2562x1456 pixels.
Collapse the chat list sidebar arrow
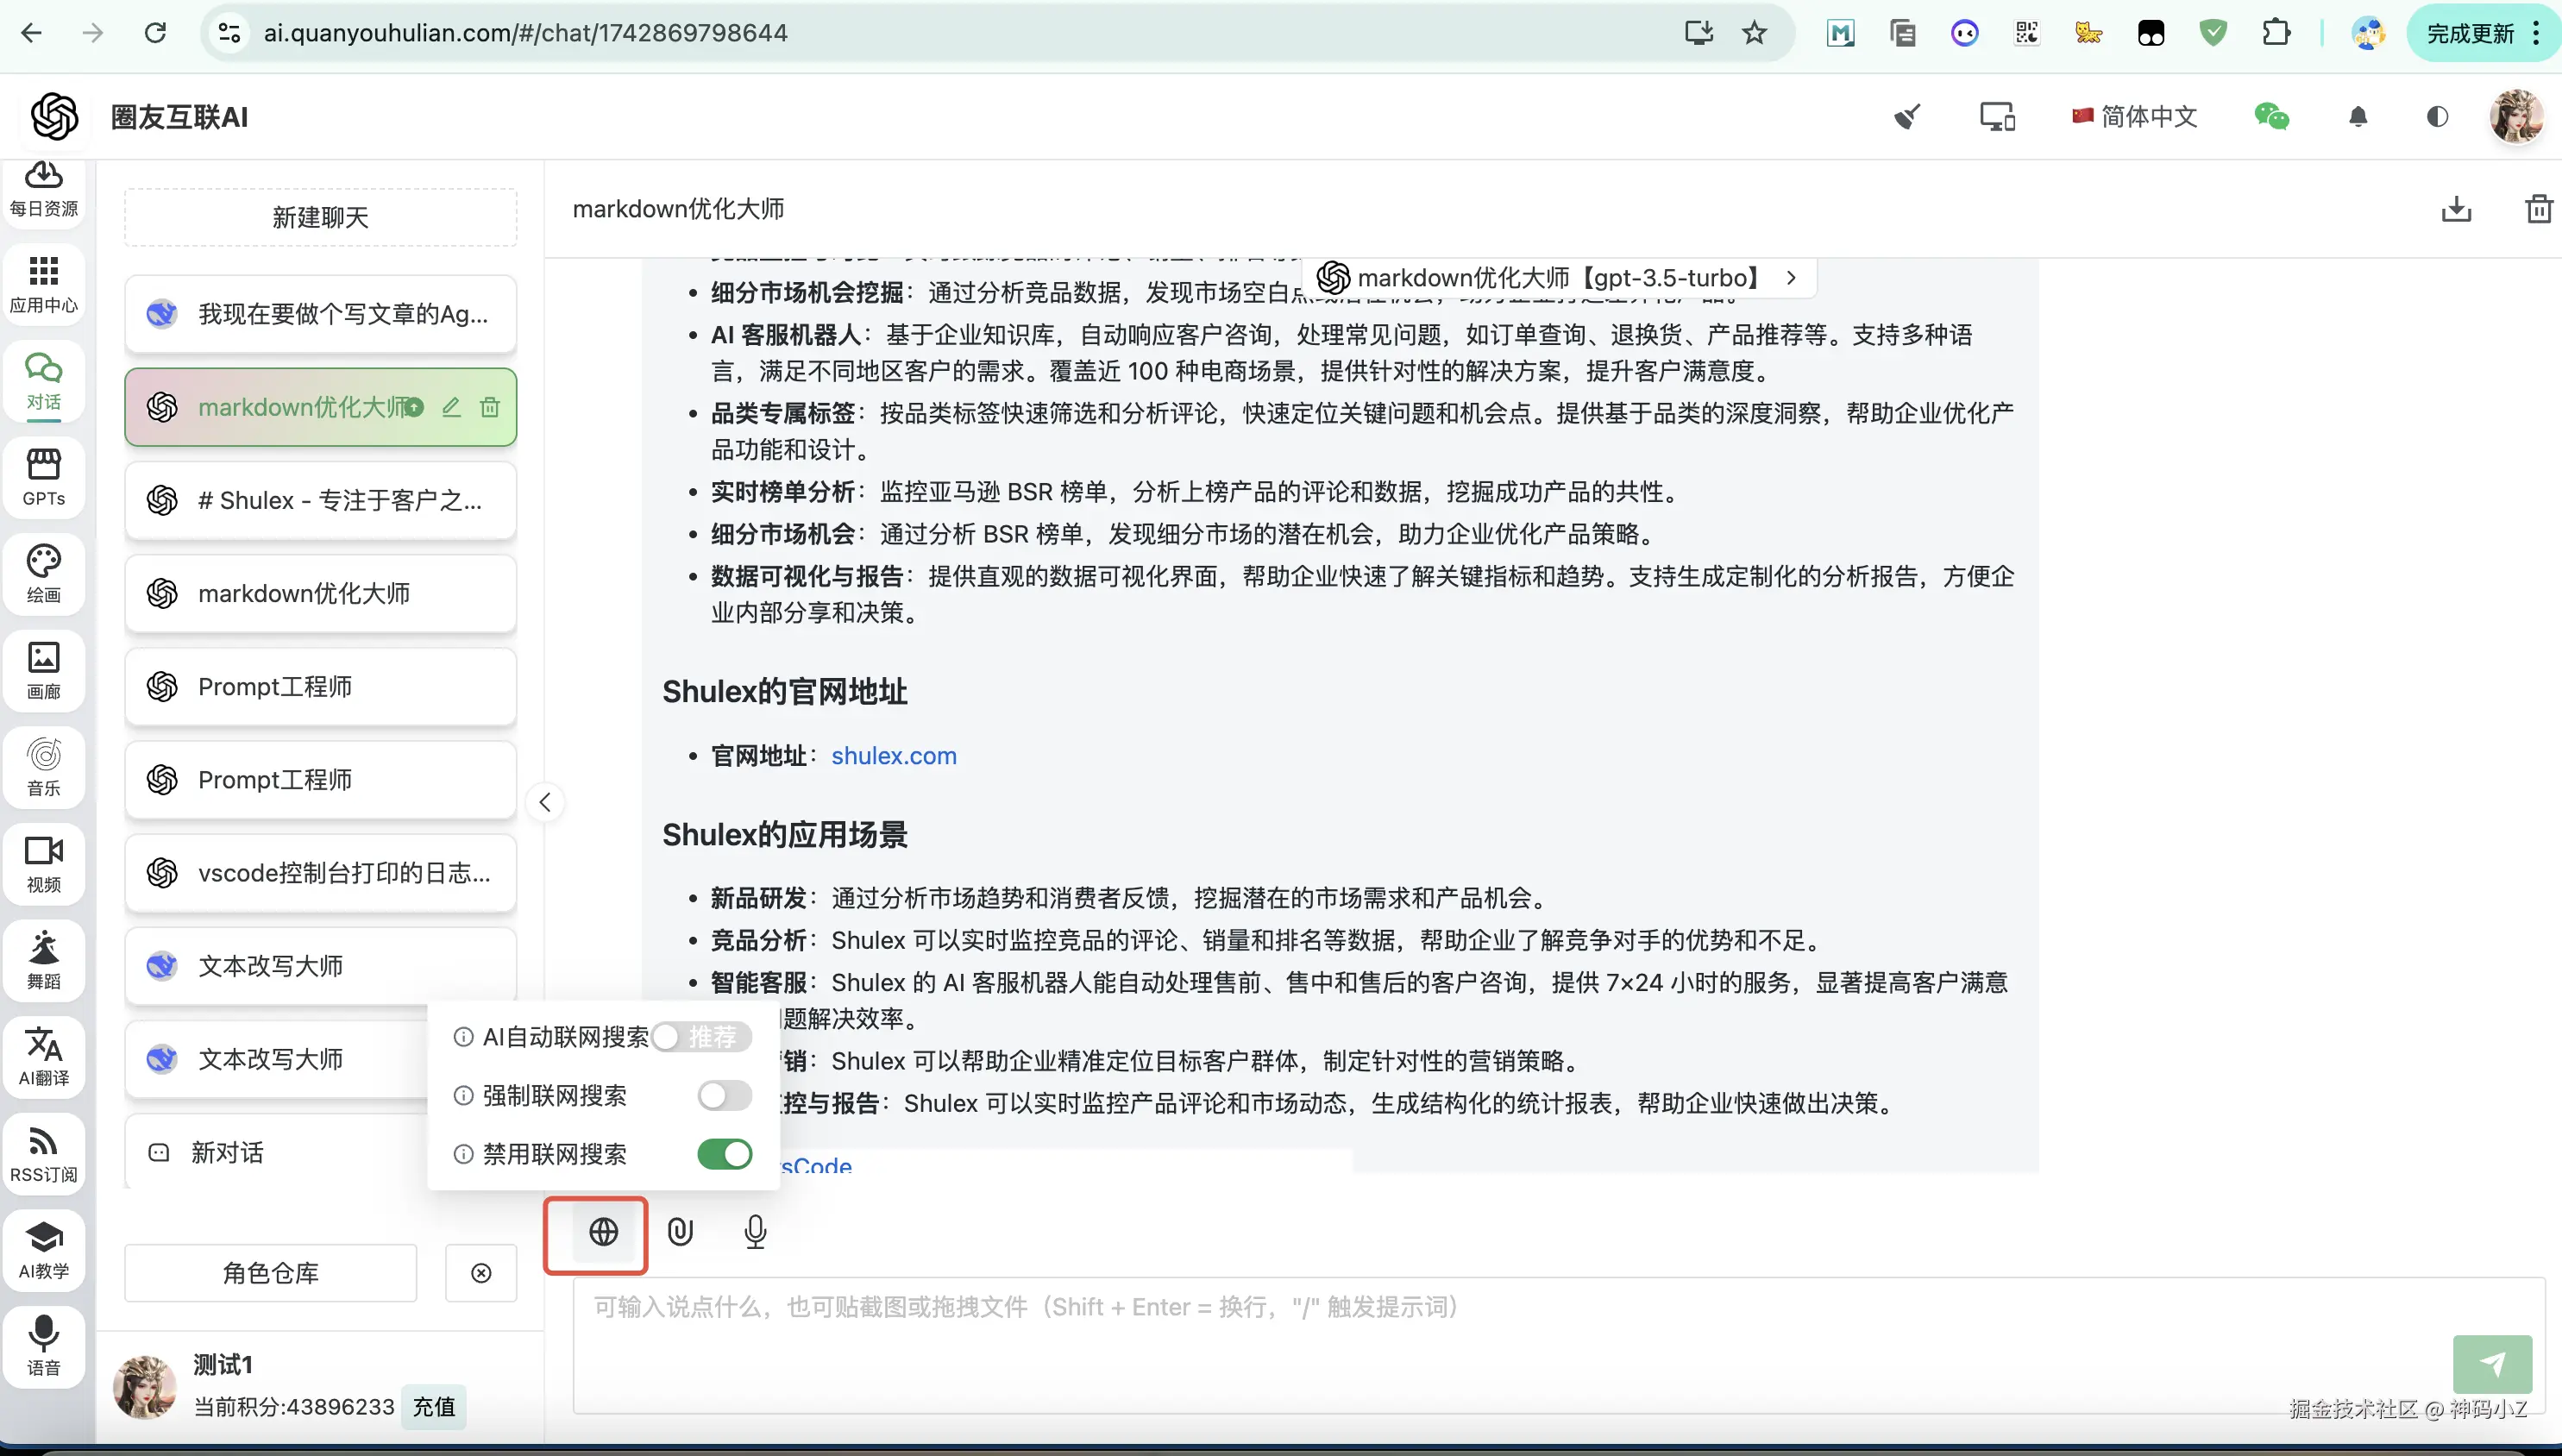(545, 802)
